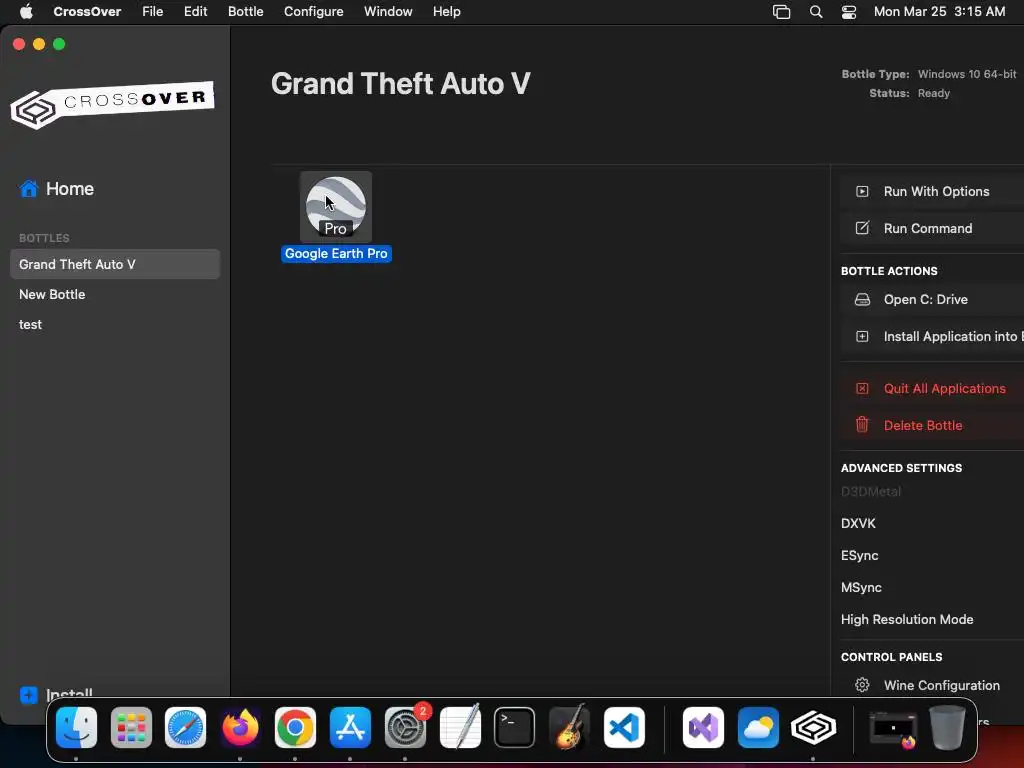Open Launchpad from the Dock
This screenshot has width=1024, height=768.
(x=131, y=728)
